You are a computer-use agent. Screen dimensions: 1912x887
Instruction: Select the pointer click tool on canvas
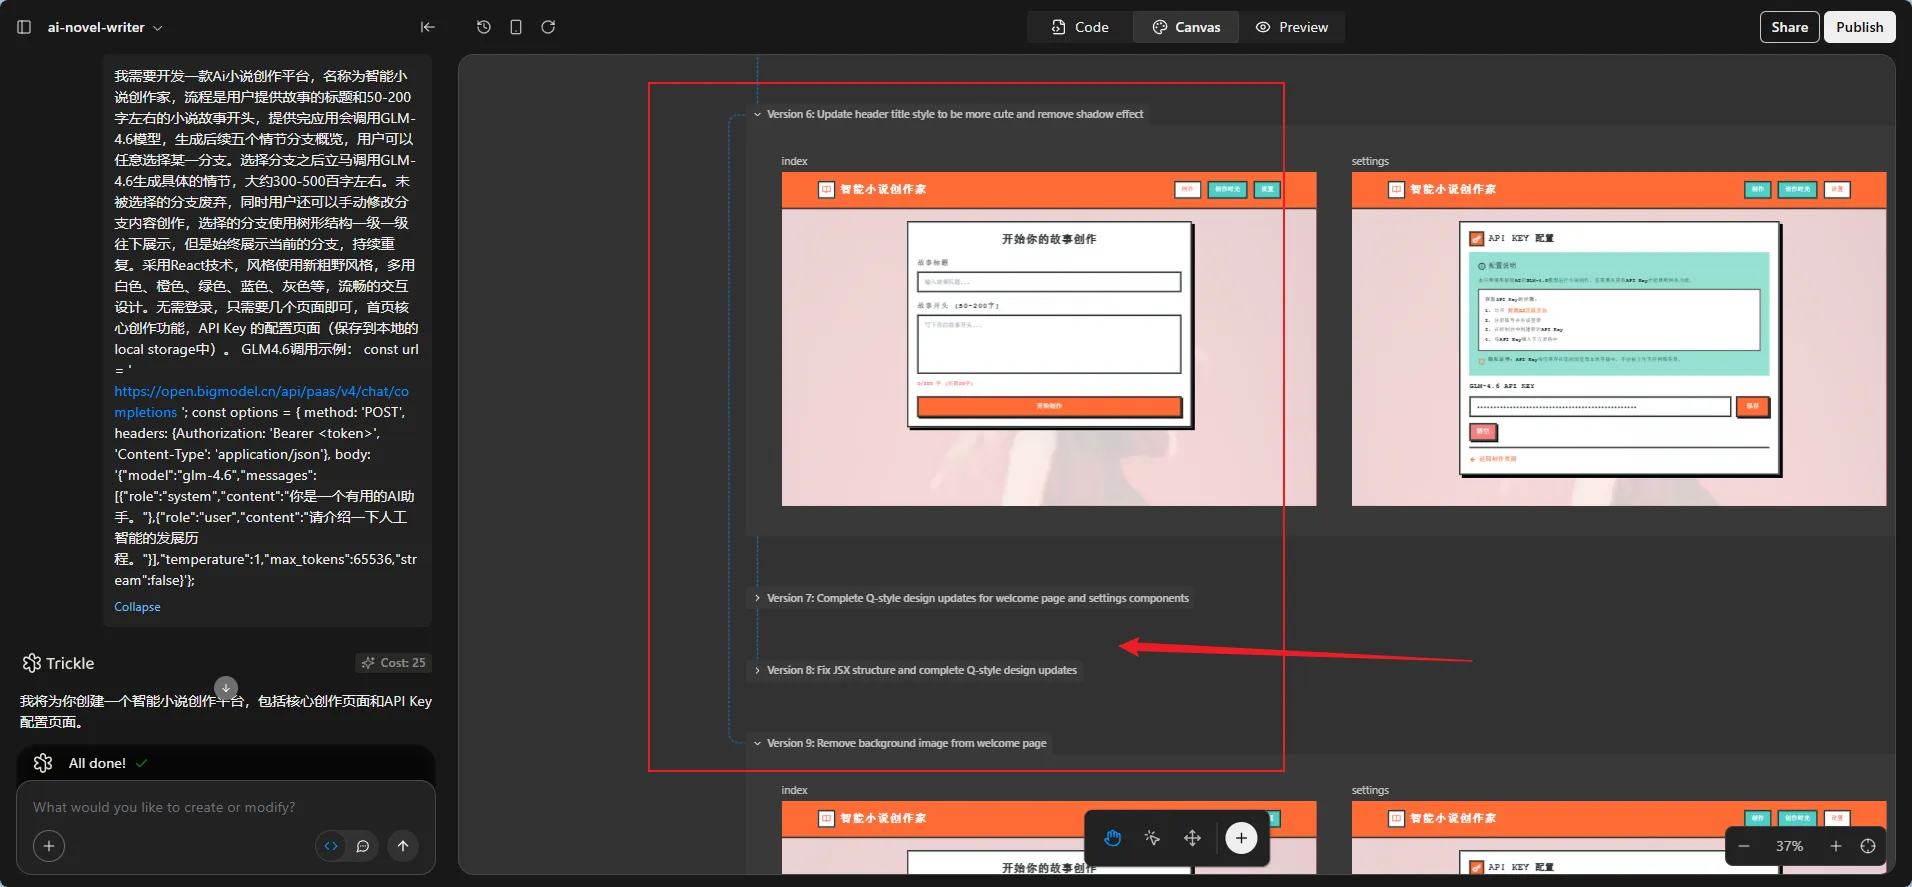(x=1152, y=838)
